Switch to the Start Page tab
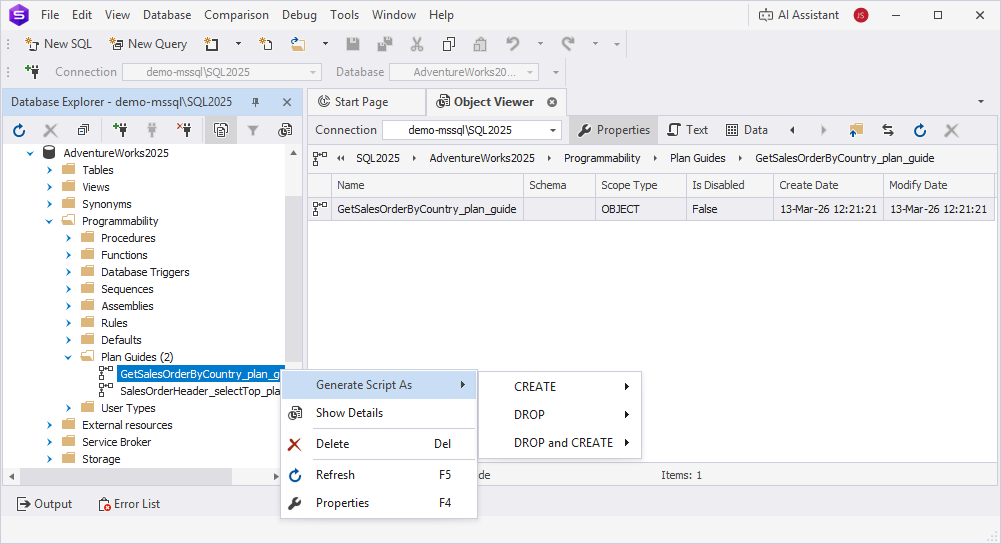The width and height of the screenshot is (1001, 544). pos(361,102)
